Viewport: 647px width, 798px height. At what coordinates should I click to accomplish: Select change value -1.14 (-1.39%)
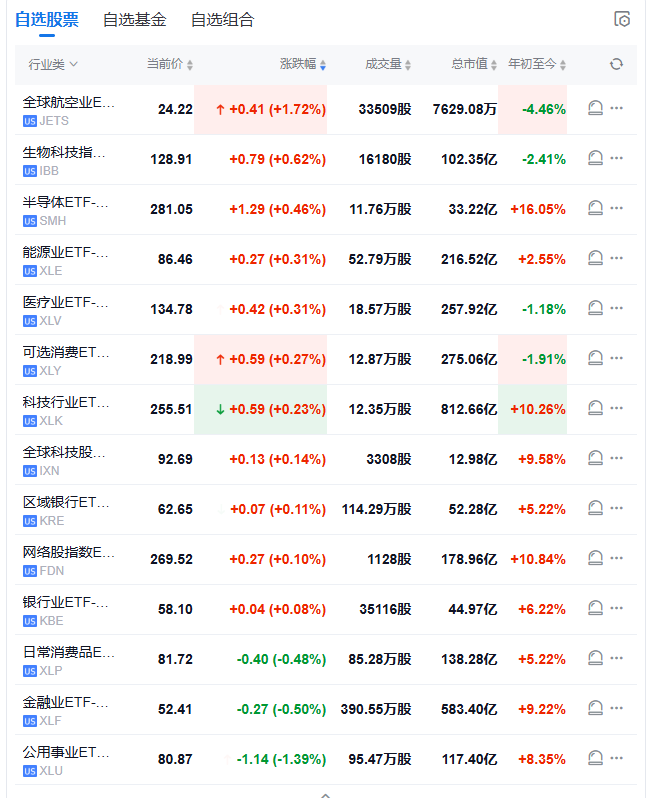pyautogui.click(x=281, y=759)
